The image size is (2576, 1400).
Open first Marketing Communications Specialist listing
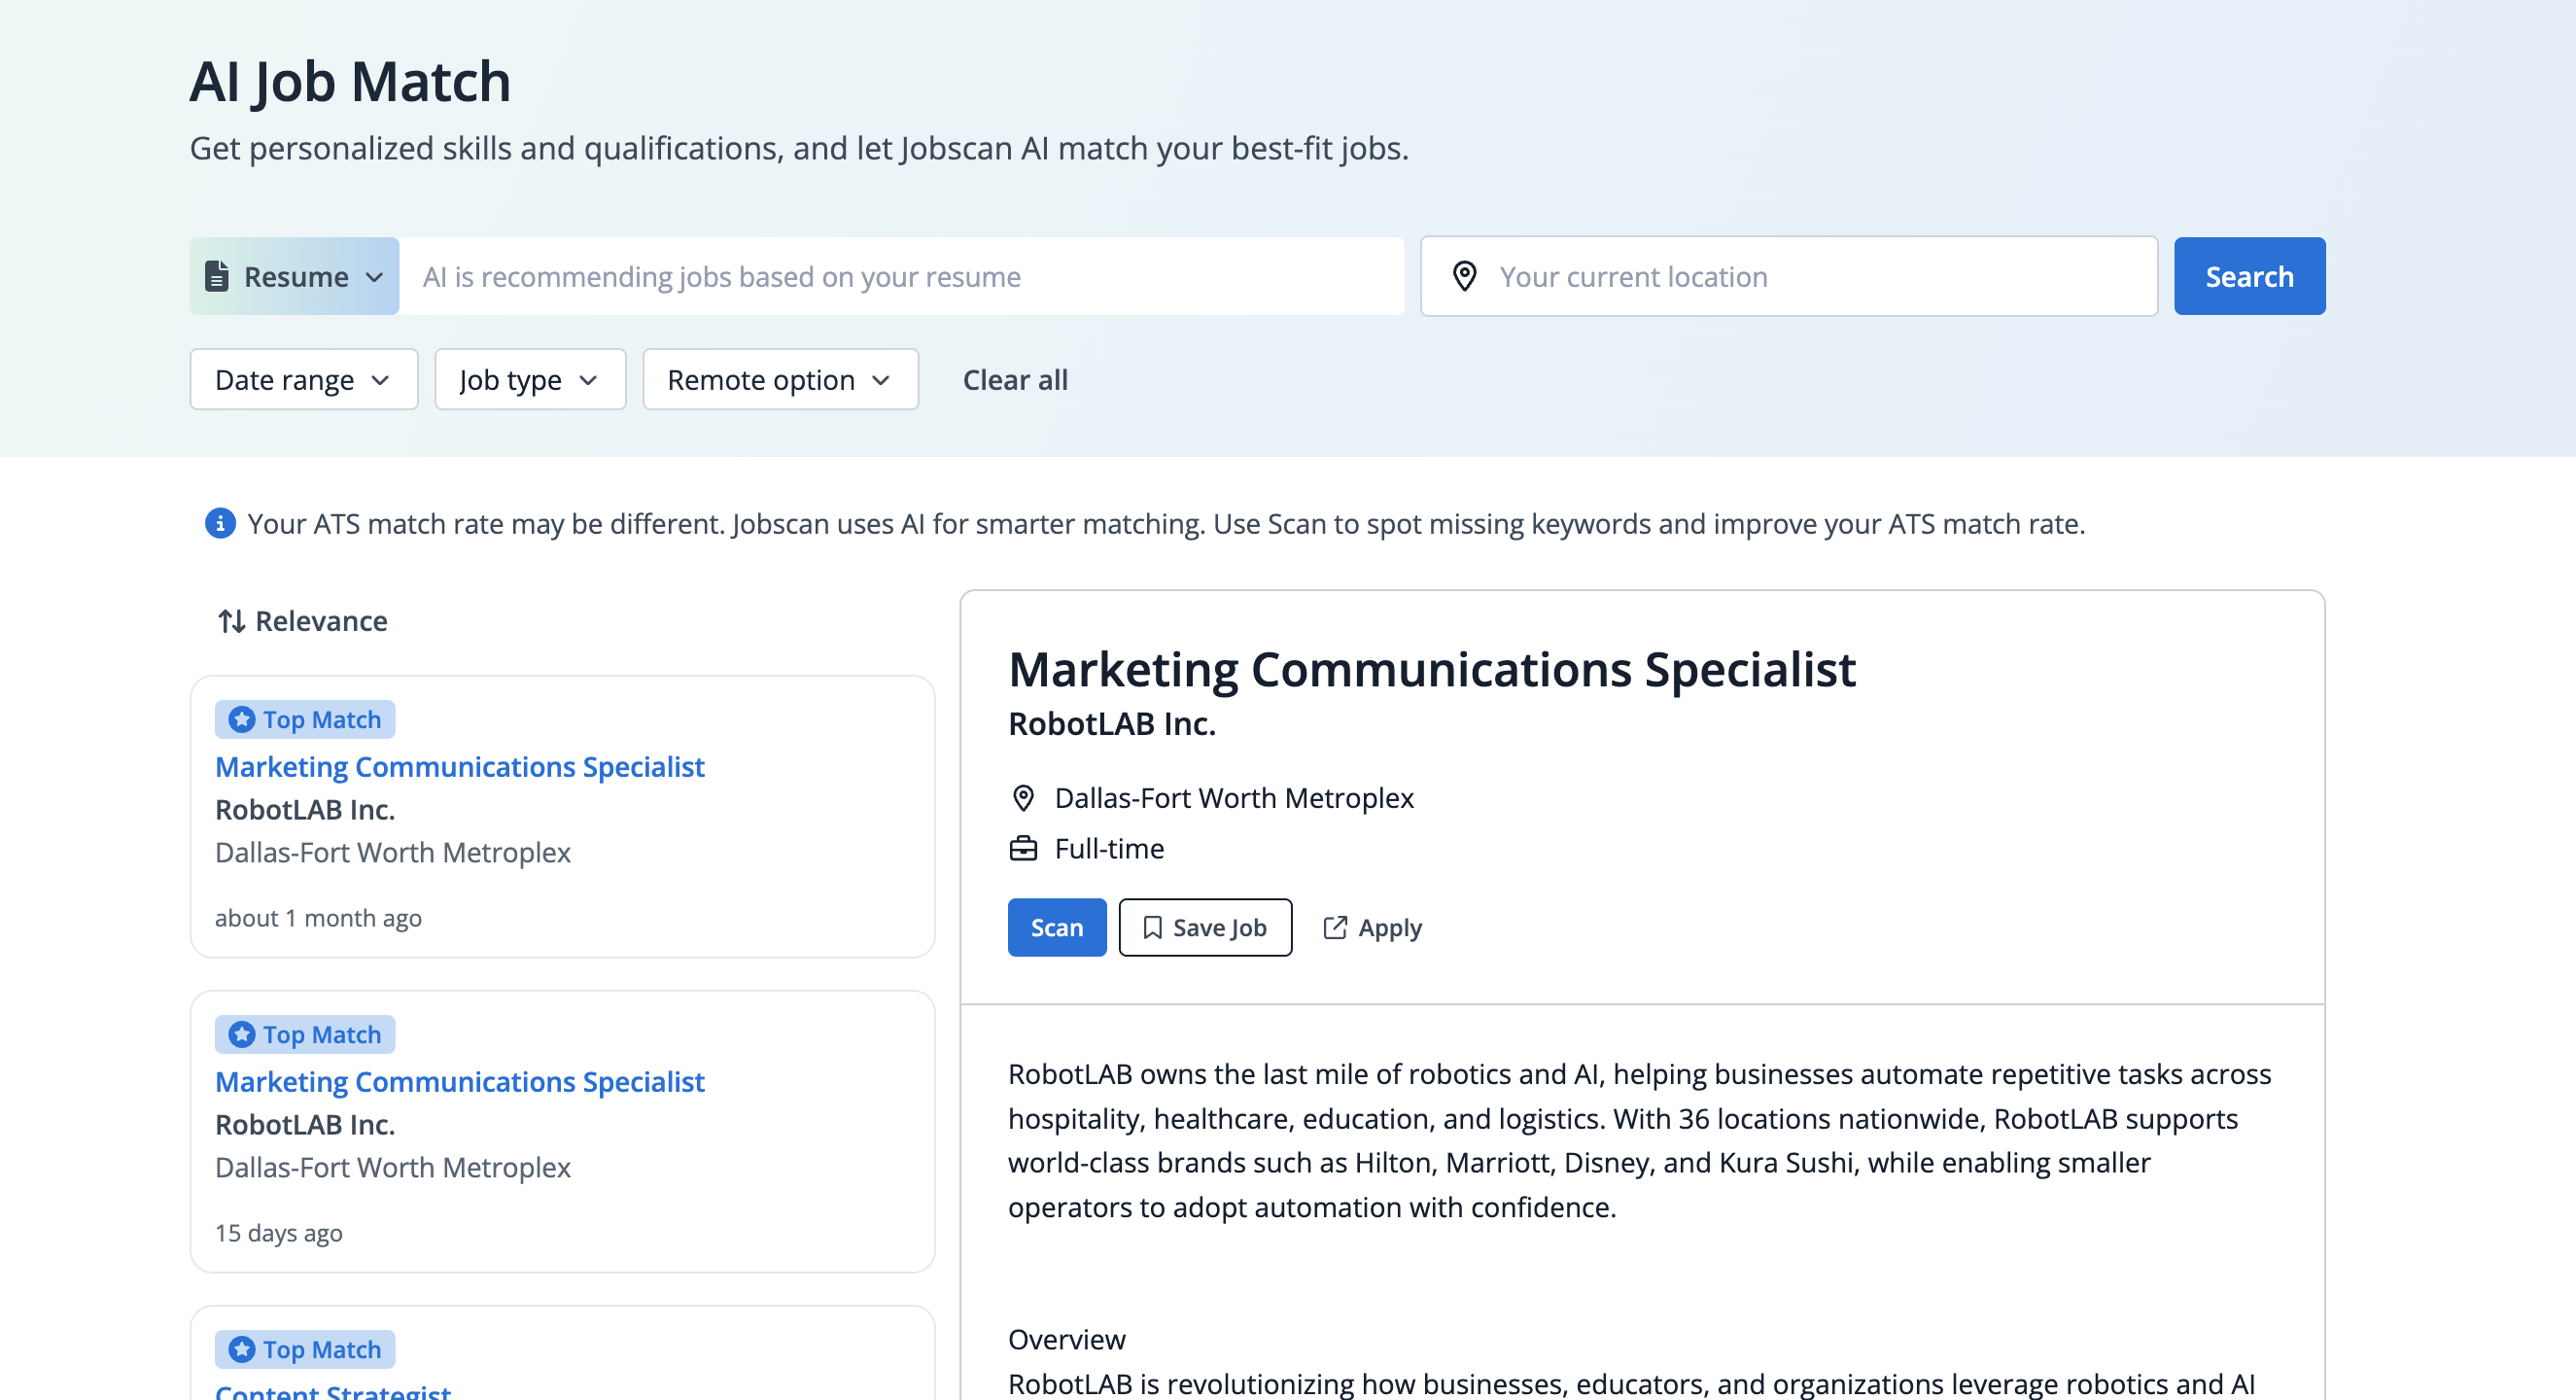pos(459,767)
